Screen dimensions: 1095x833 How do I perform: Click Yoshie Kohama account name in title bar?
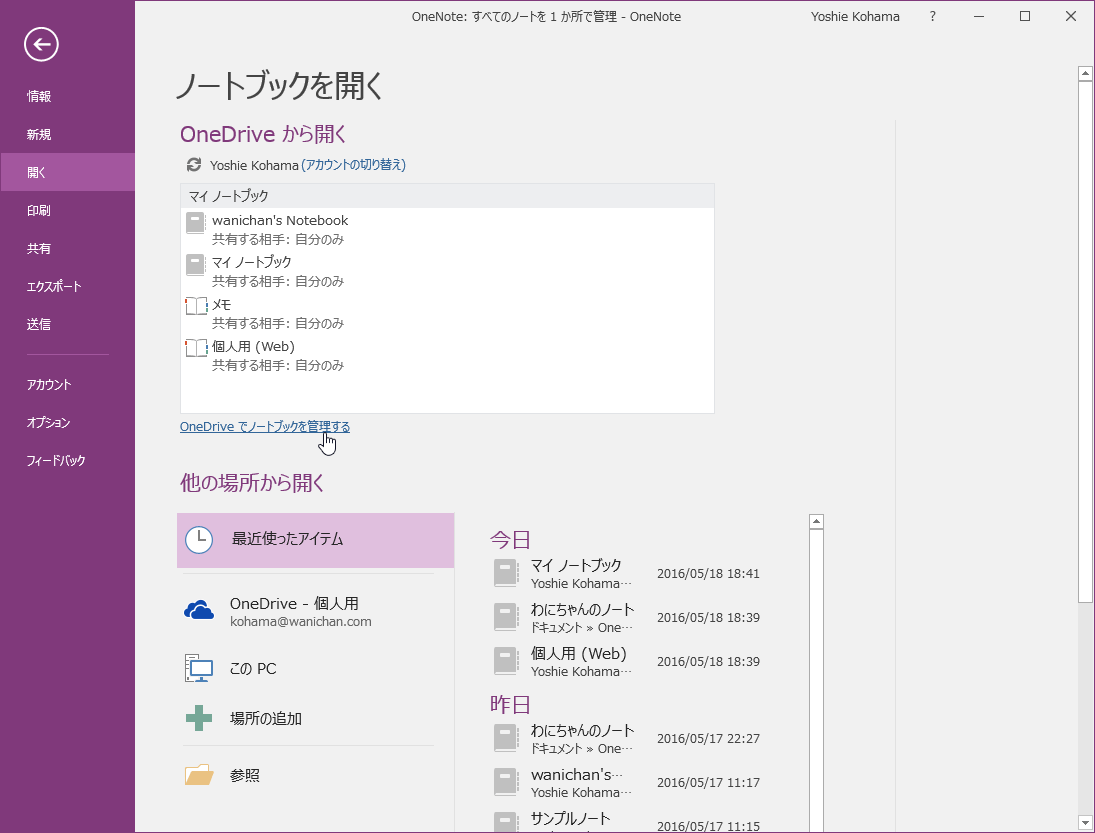855,17
